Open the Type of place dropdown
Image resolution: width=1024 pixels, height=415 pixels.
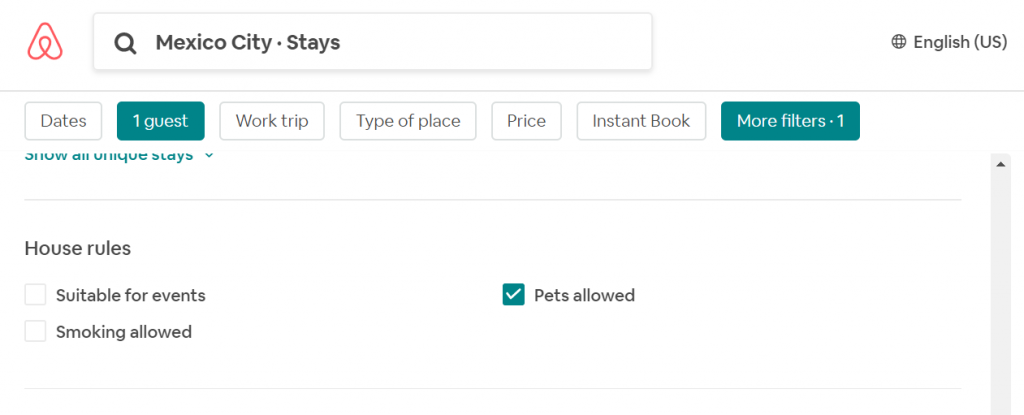tap(408, 121)
